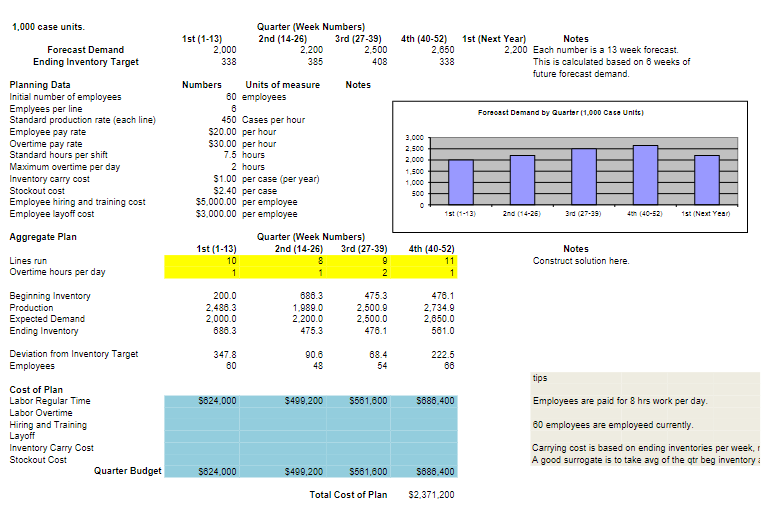
Task: Click the Employee pay rate value $20.00
Action: (222, 132)
